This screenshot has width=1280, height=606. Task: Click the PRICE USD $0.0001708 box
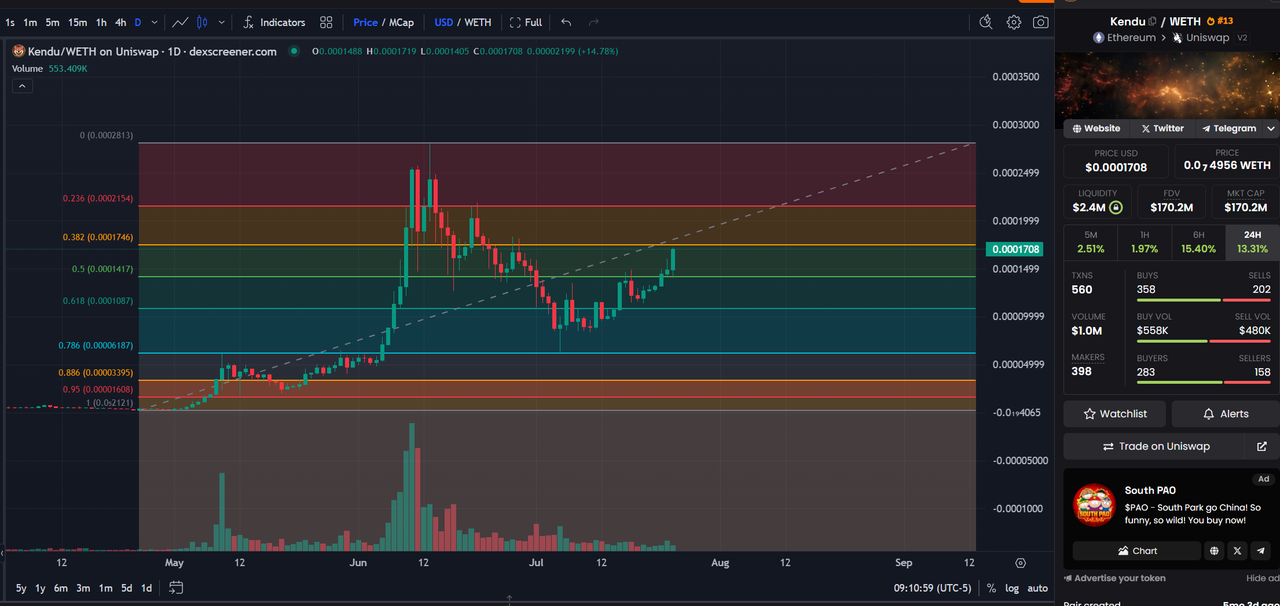(x=1116, y=161)
